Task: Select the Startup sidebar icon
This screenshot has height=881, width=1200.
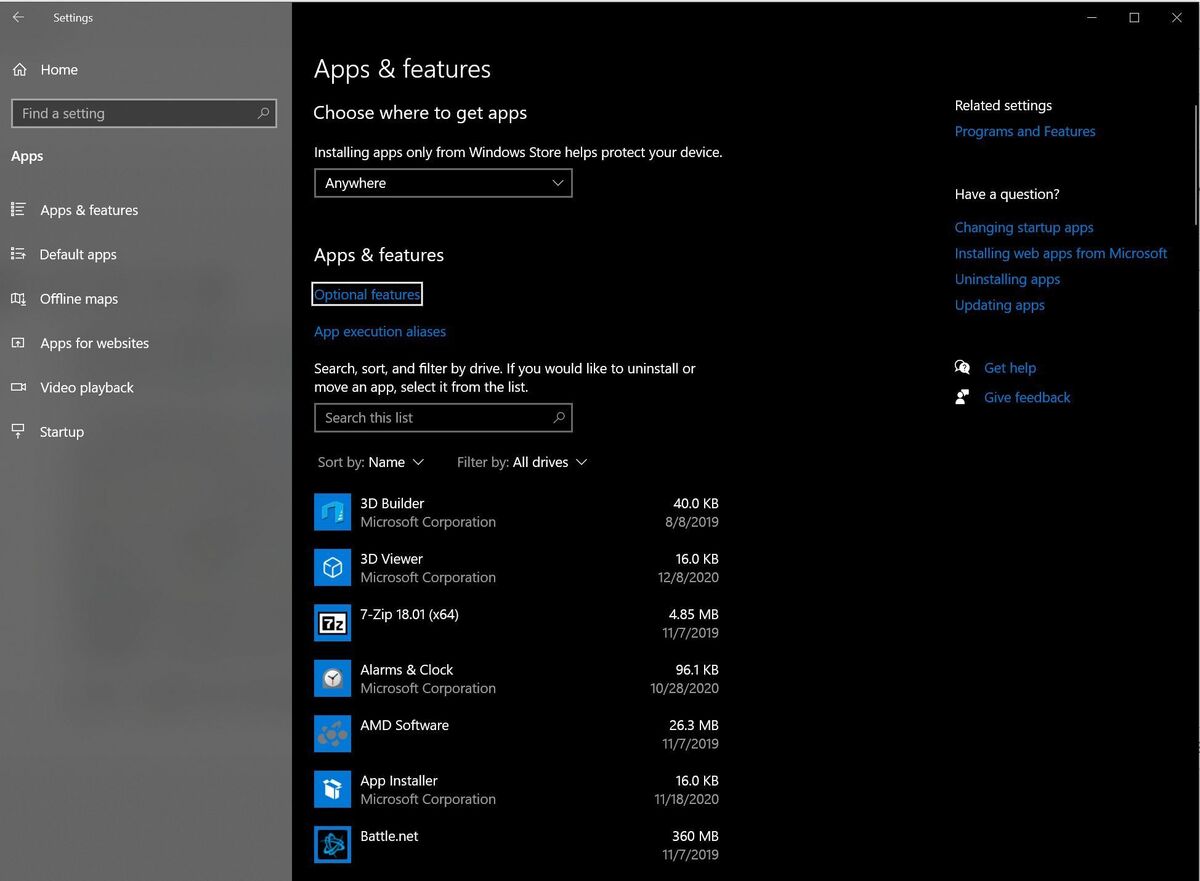Action: click(18, 431)
